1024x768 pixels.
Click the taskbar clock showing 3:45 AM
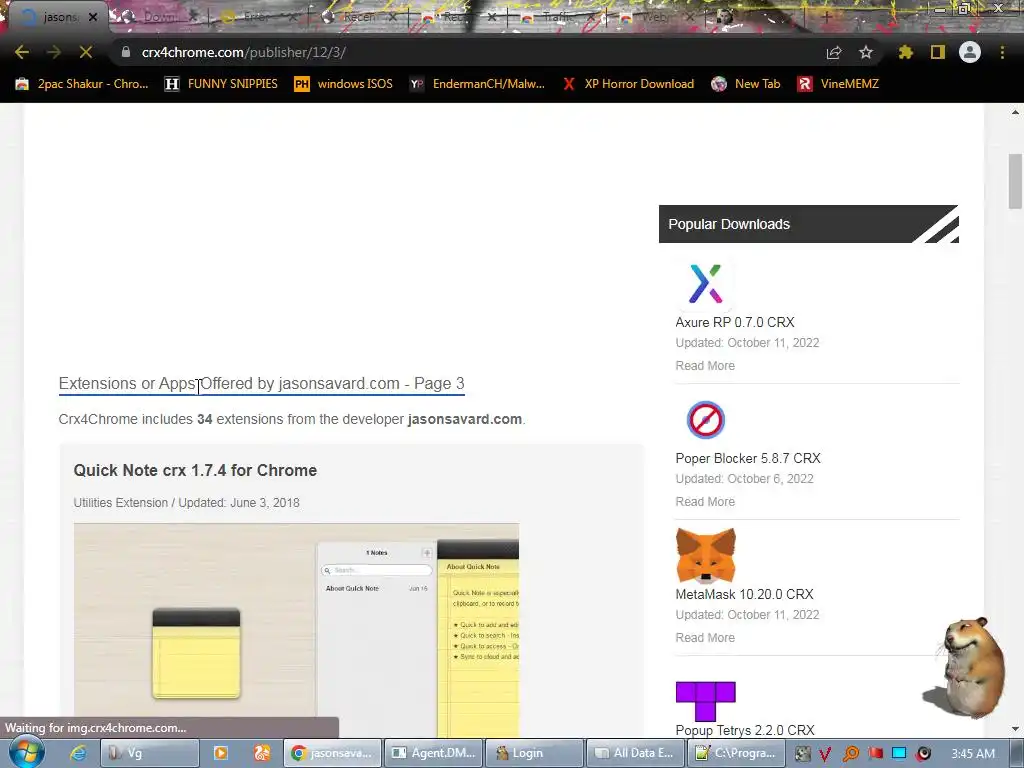coord(973,754)
